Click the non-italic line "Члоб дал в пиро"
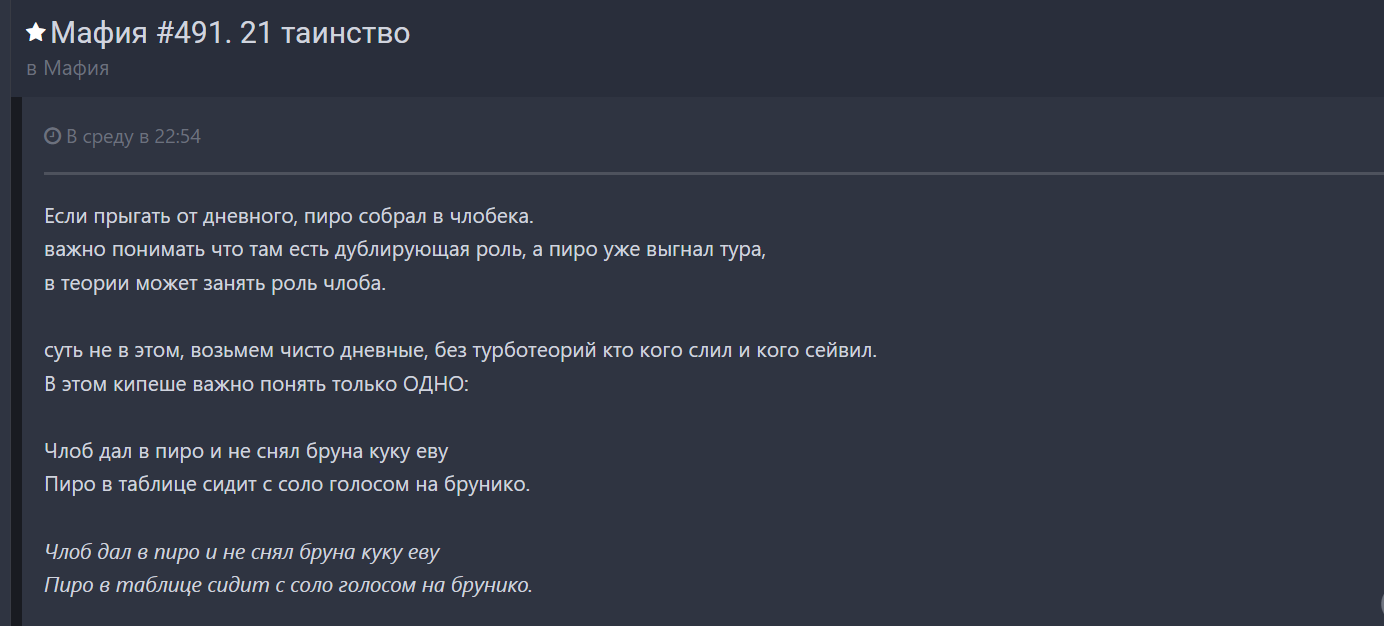1384x626 pixels. [246, 451]
